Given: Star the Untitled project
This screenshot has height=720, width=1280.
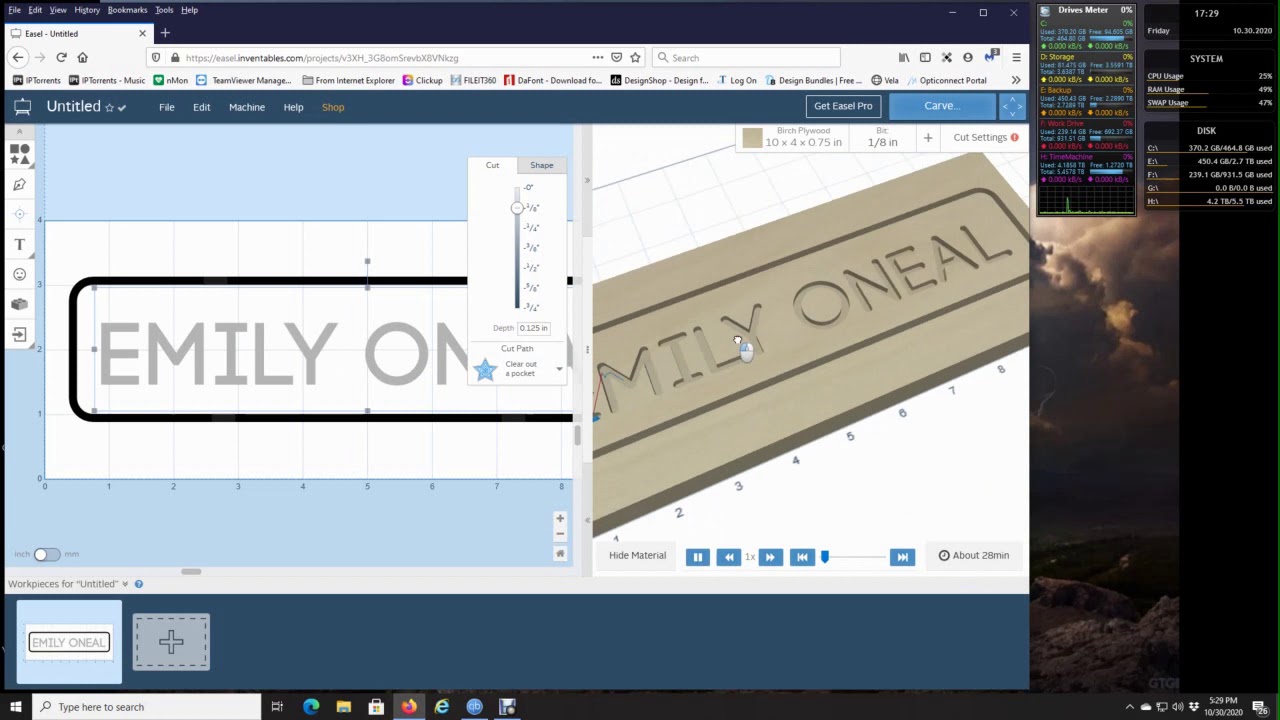Looking at the screenshot, I should (x=109, y=107).
